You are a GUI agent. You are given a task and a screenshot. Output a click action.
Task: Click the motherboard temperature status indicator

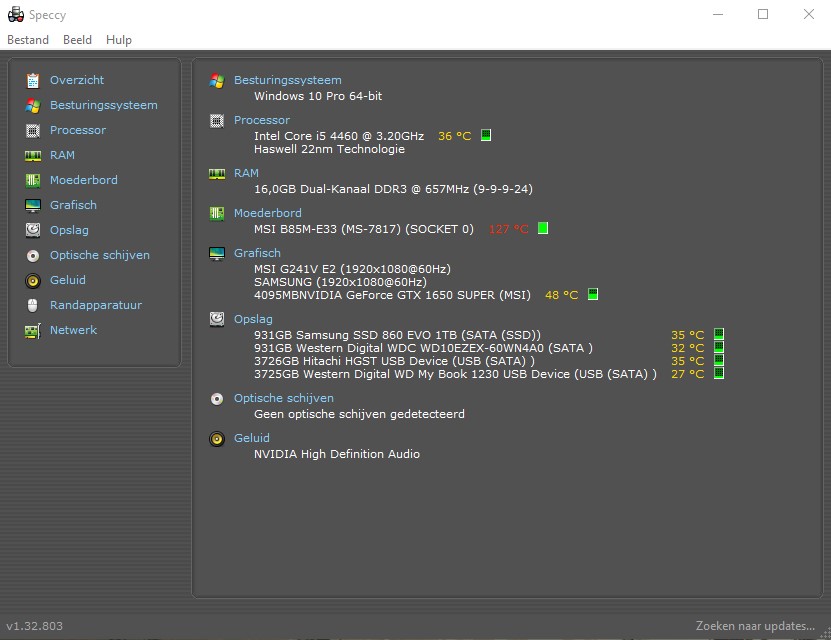click(x=543, y=228)
